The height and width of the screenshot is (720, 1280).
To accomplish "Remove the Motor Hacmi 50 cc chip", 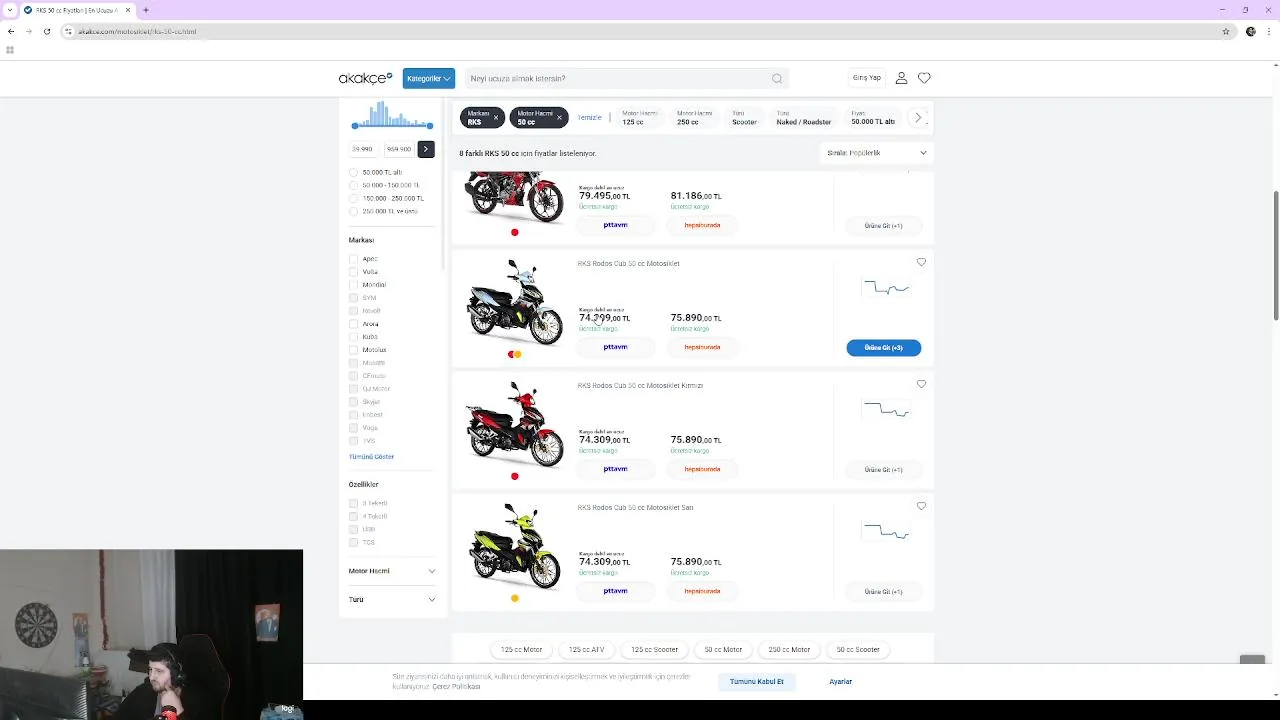I will 559,118.
